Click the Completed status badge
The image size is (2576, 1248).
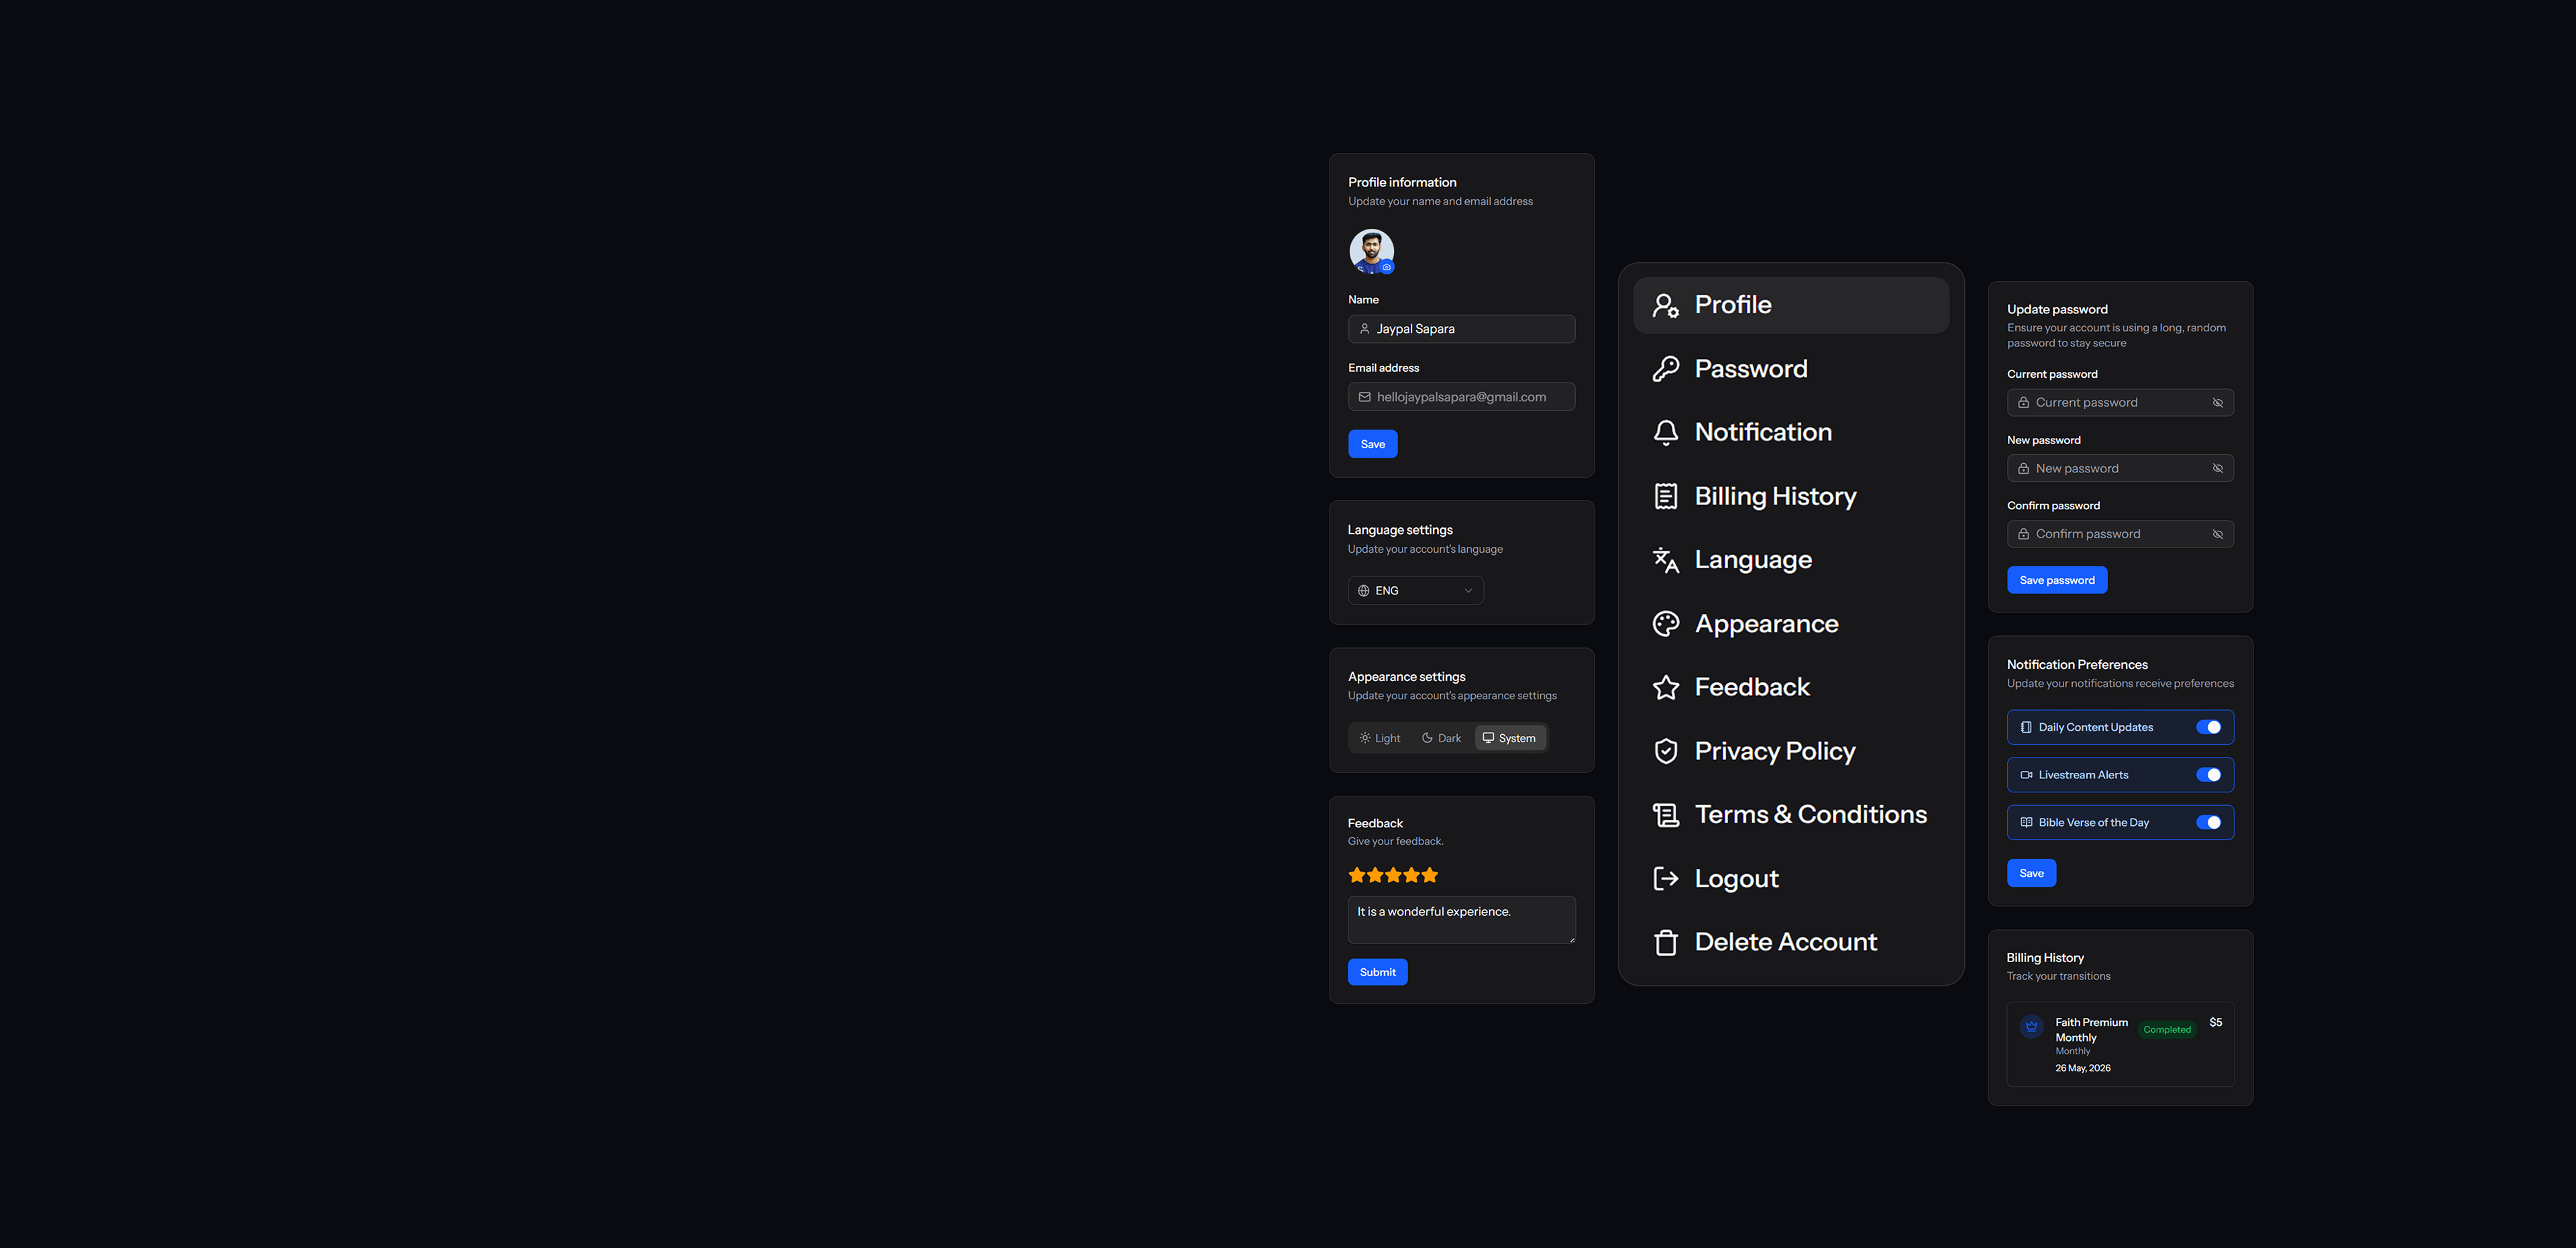coord(2167,1030)
